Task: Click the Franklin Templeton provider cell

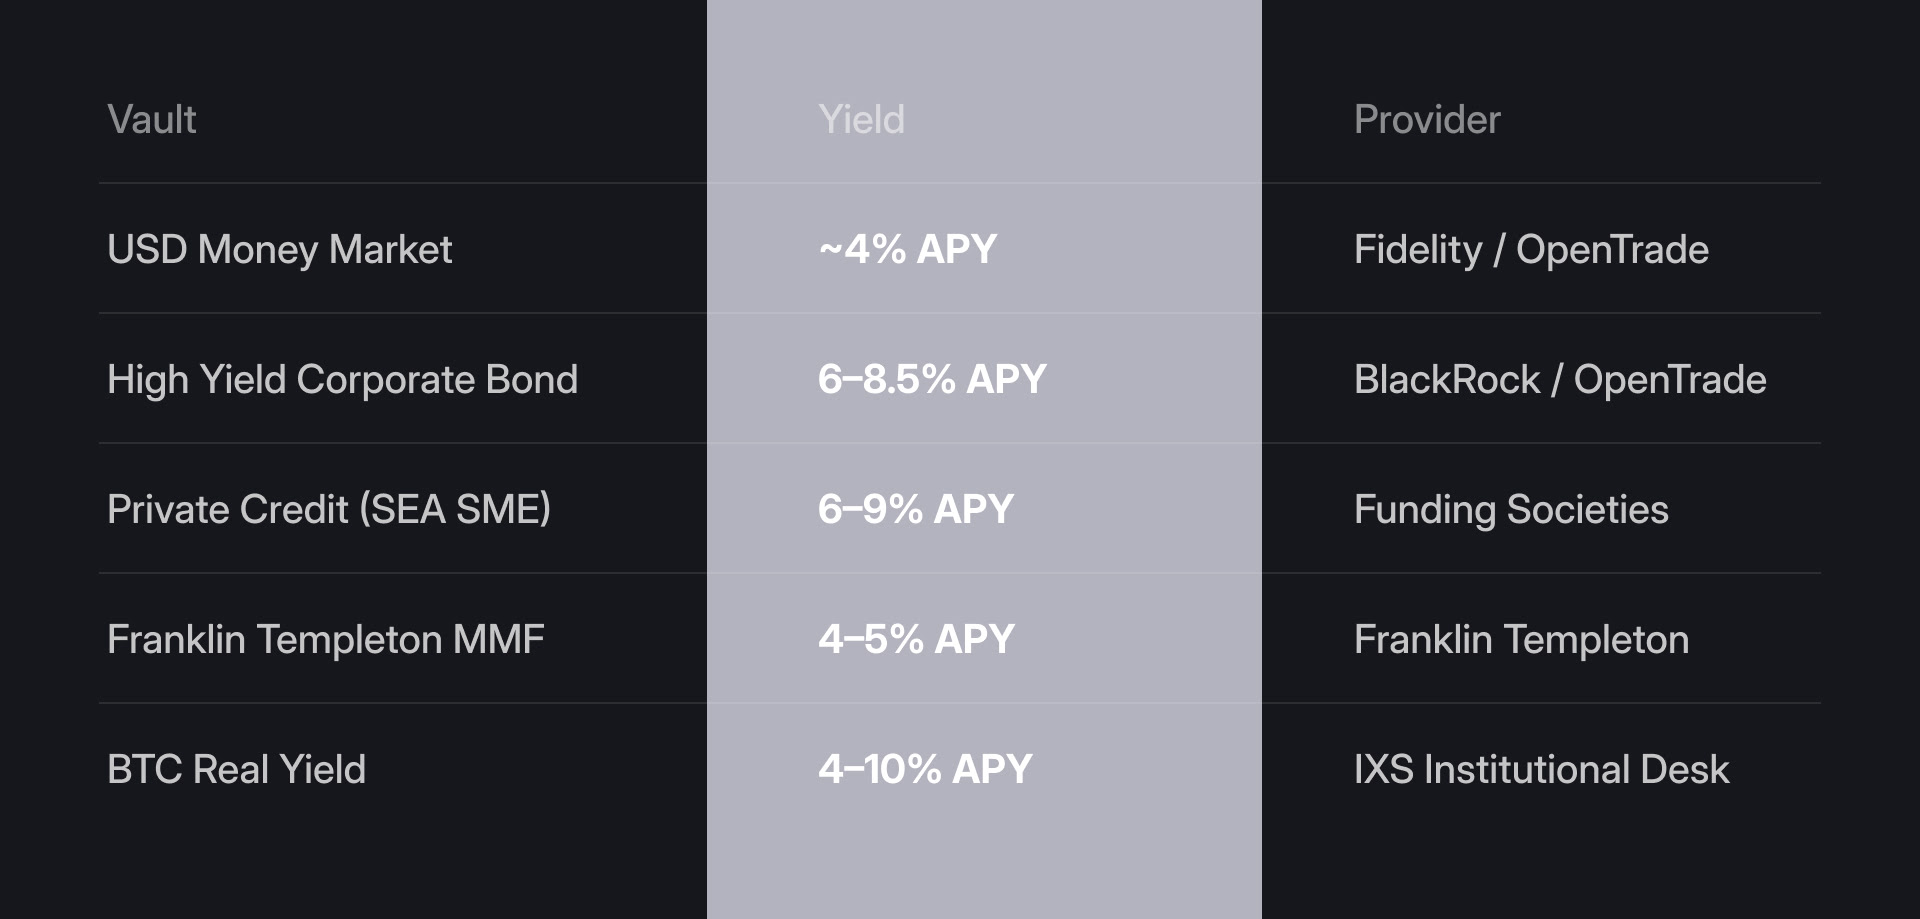Action: (1521, 640)
